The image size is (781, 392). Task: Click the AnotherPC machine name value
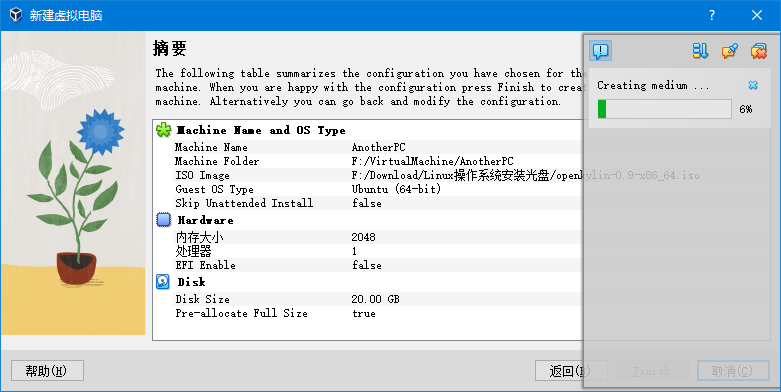point(379,147)
